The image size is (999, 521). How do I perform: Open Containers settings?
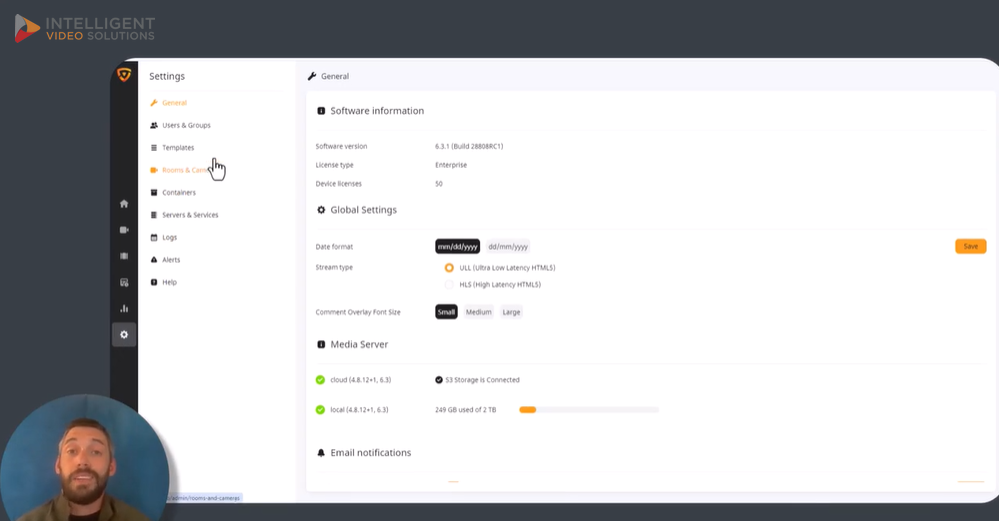click(179, 192)
